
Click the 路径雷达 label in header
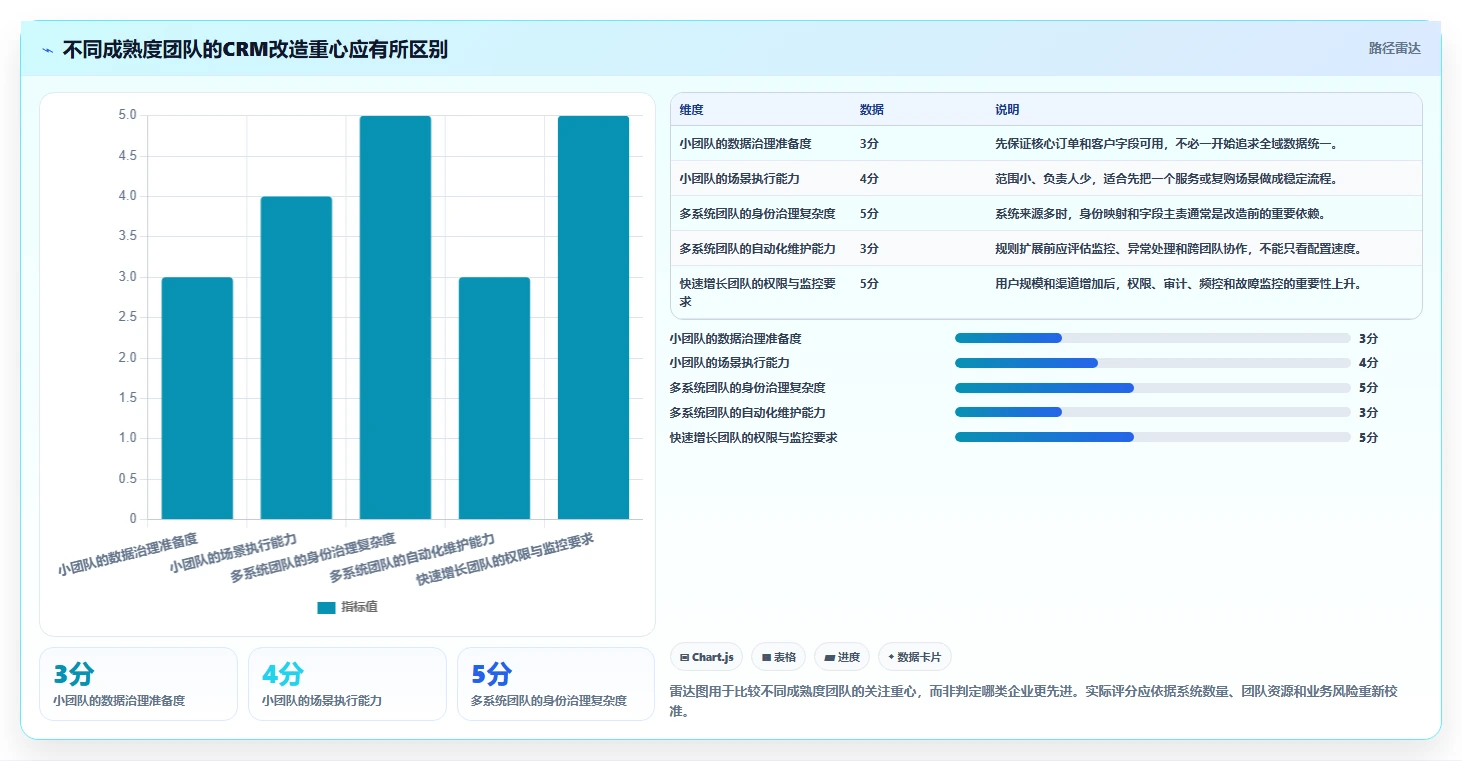tap(1394, 48)
